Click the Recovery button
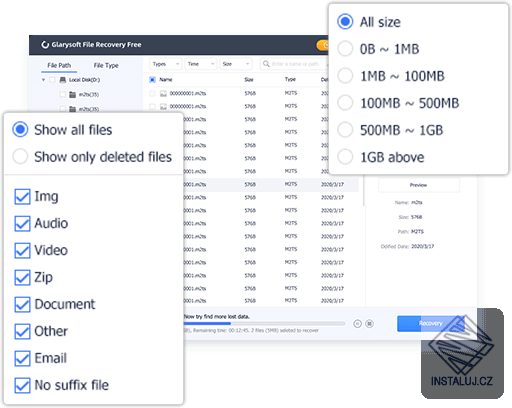 pos(430,324)
